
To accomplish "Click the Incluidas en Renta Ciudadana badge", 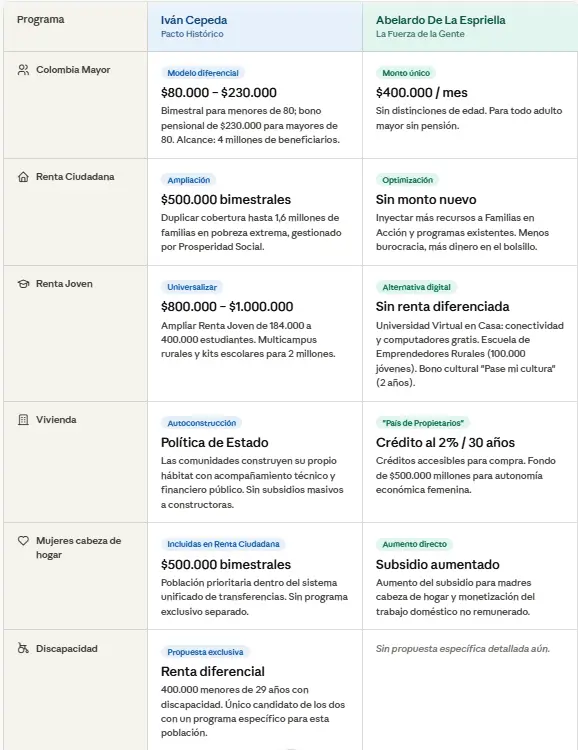I will point(223,544).
